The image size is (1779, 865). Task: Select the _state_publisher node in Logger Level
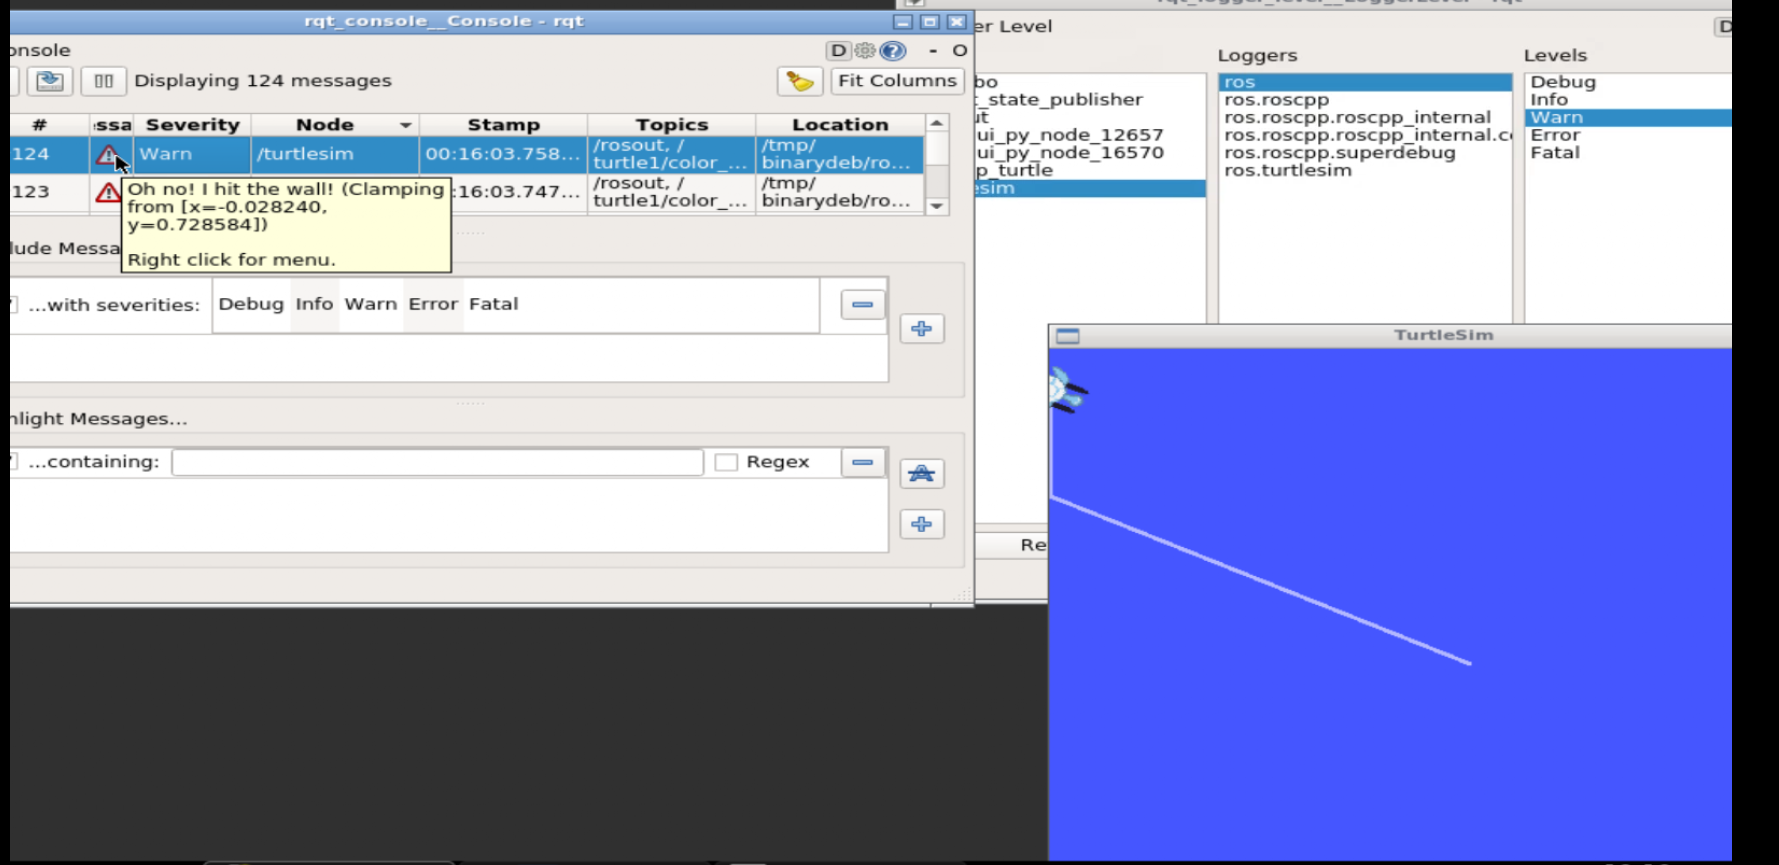pos(1060,100)
